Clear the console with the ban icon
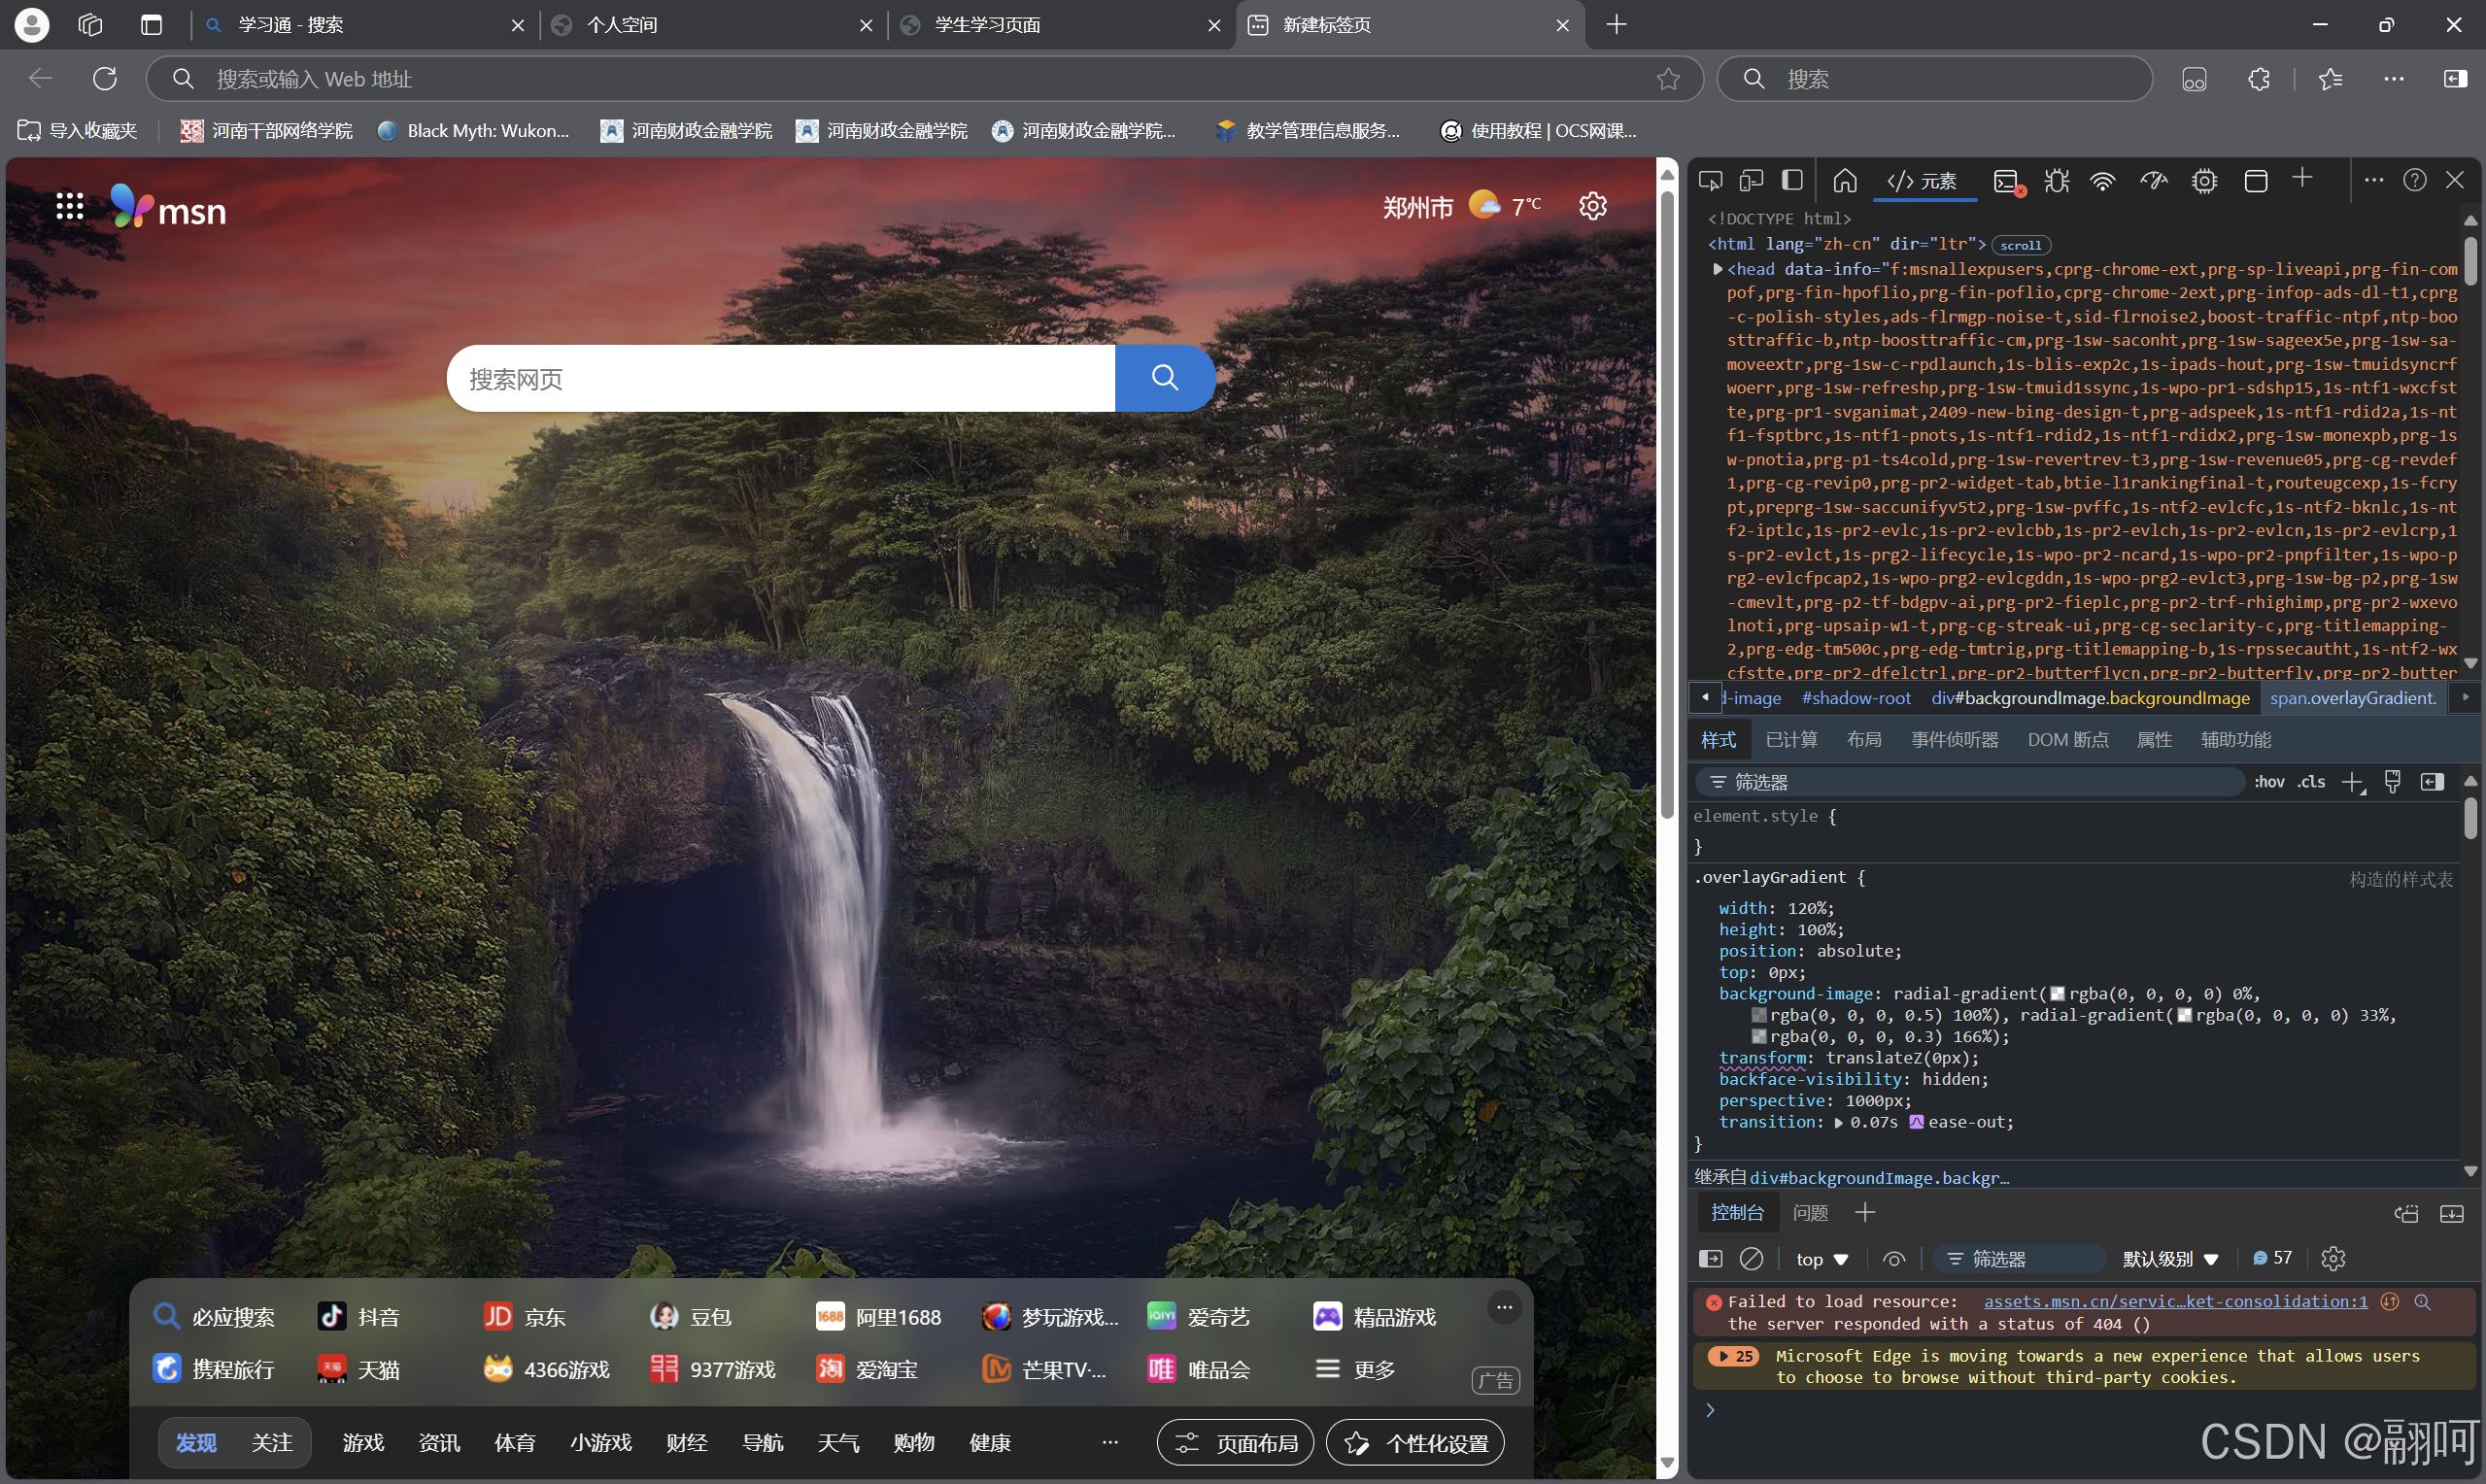The image size is (2486, 1484). click(x=1751, y=1259)
